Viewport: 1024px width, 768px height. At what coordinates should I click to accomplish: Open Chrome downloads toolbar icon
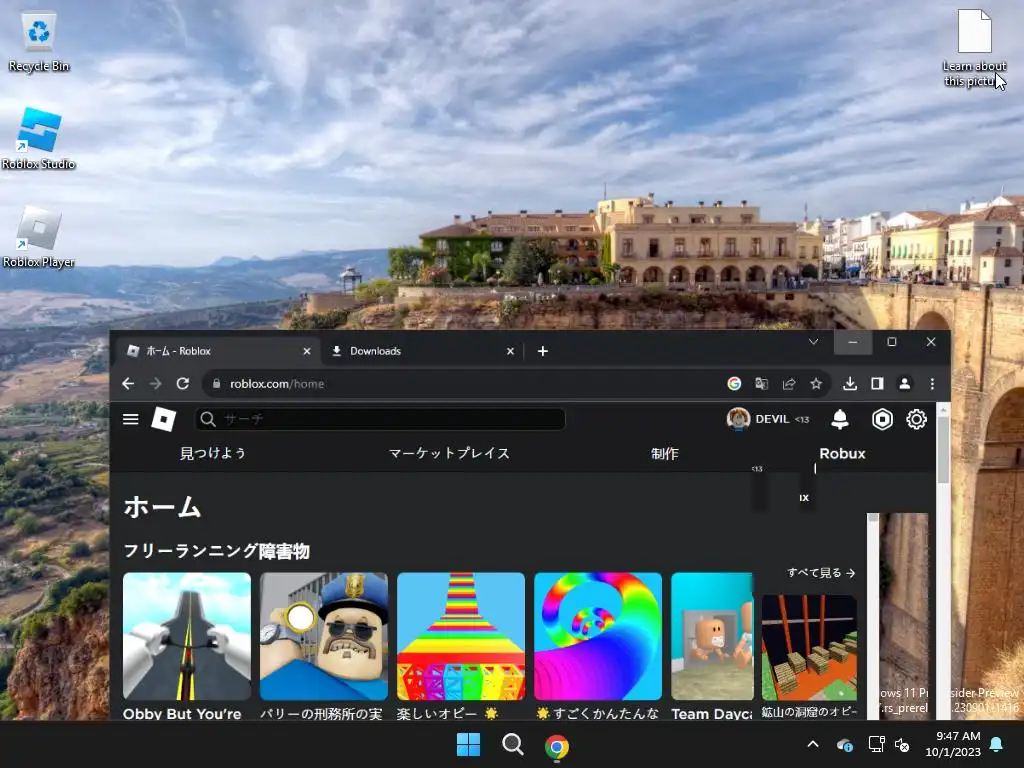coord(850,384)
